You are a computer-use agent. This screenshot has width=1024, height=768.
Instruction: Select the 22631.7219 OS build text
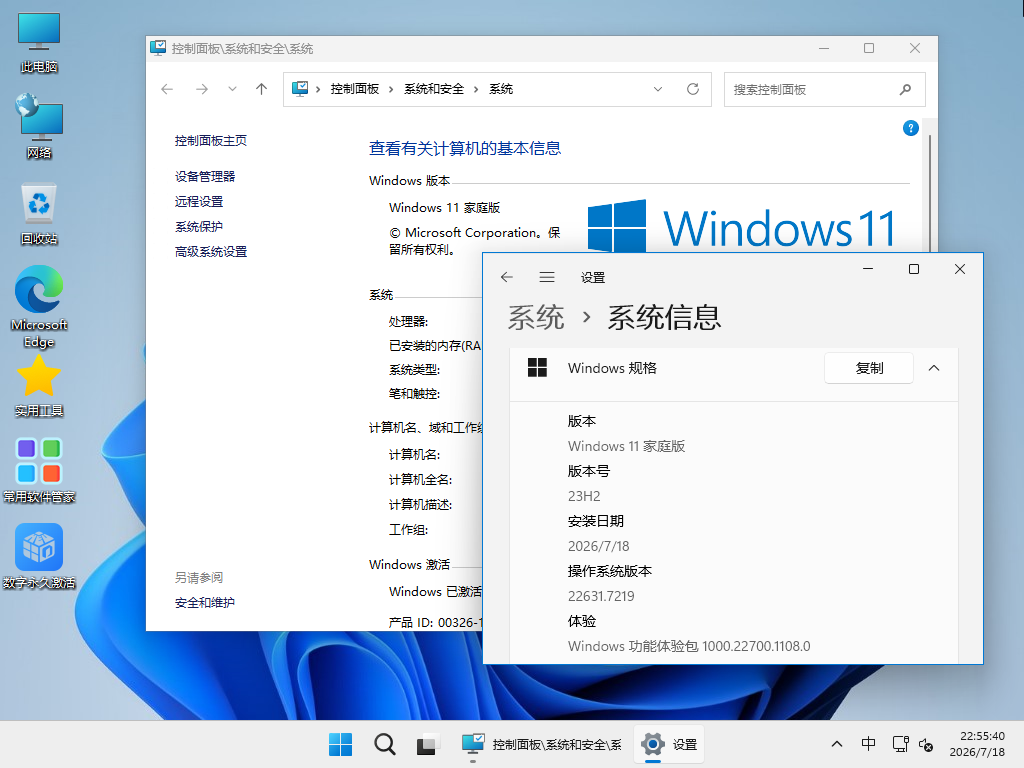tap(601, 596)
